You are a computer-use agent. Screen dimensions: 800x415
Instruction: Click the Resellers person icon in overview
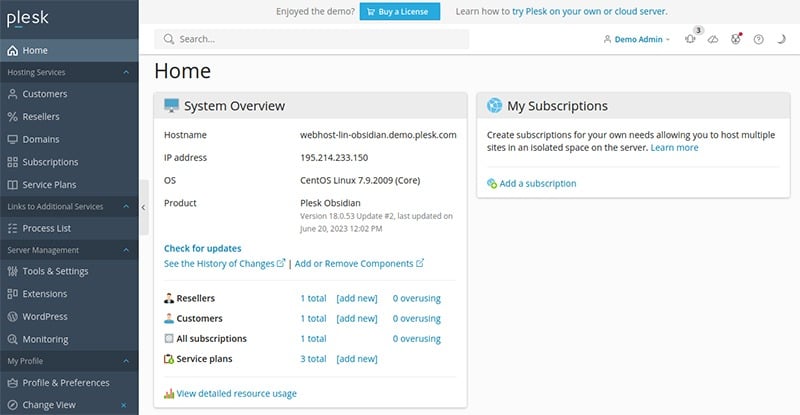[169, 298]
